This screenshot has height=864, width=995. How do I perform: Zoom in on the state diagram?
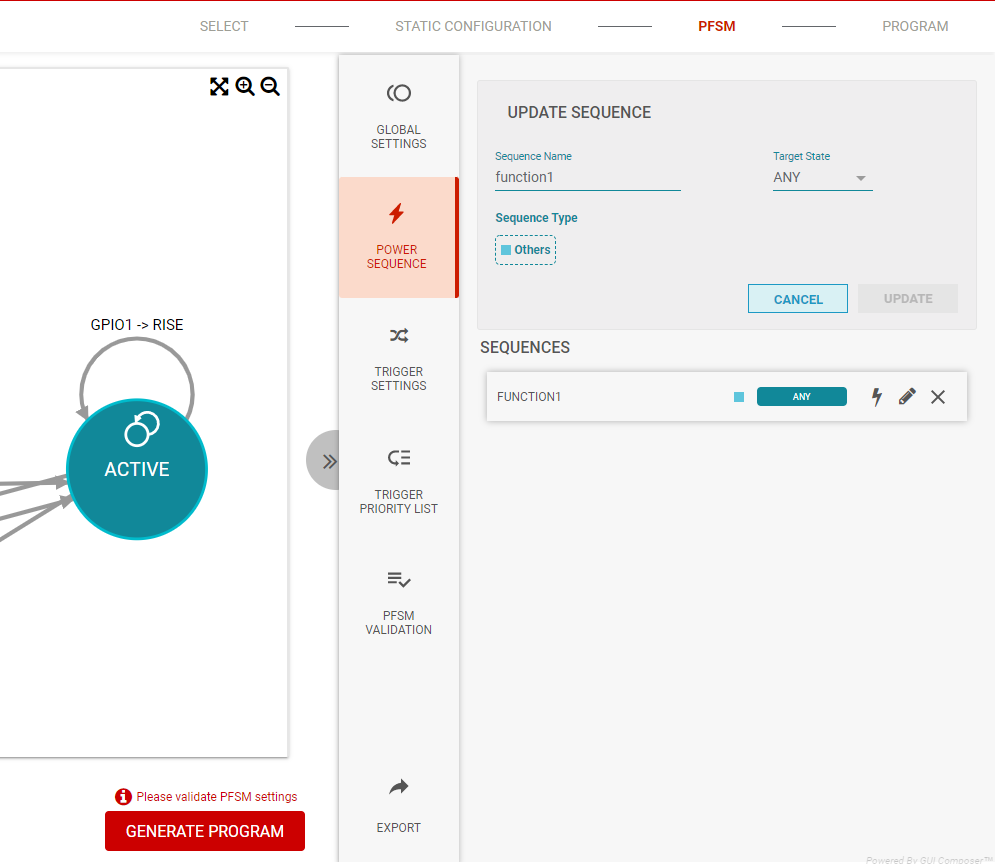(245, 87)
